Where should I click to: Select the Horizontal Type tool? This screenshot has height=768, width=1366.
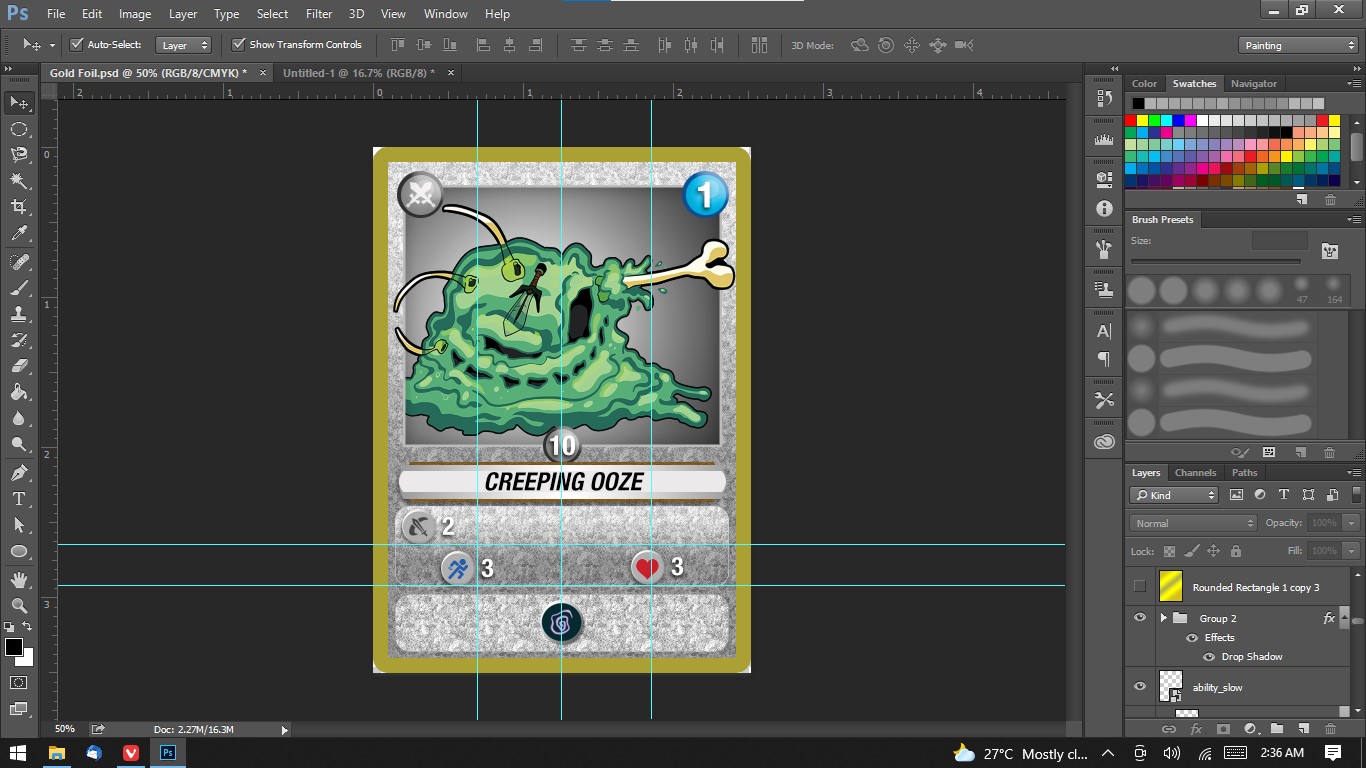(19, 499)
